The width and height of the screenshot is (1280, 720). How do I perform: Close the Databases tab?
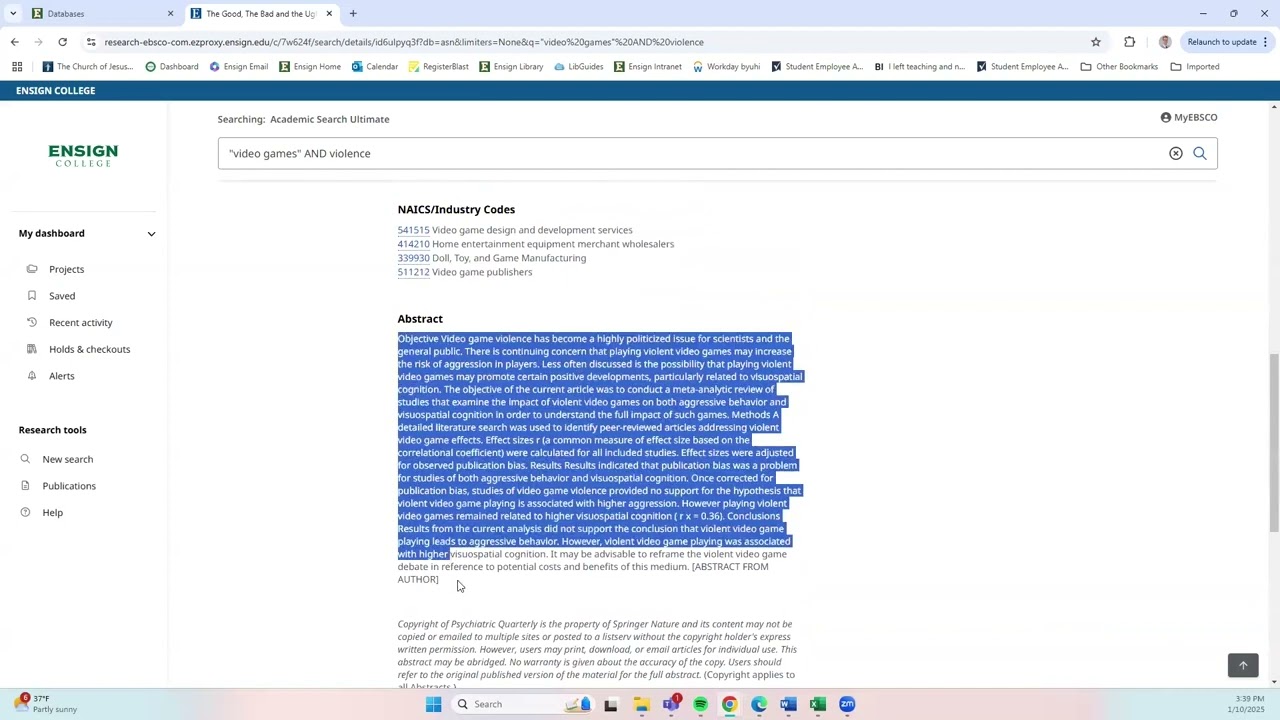tap(170, 13)
